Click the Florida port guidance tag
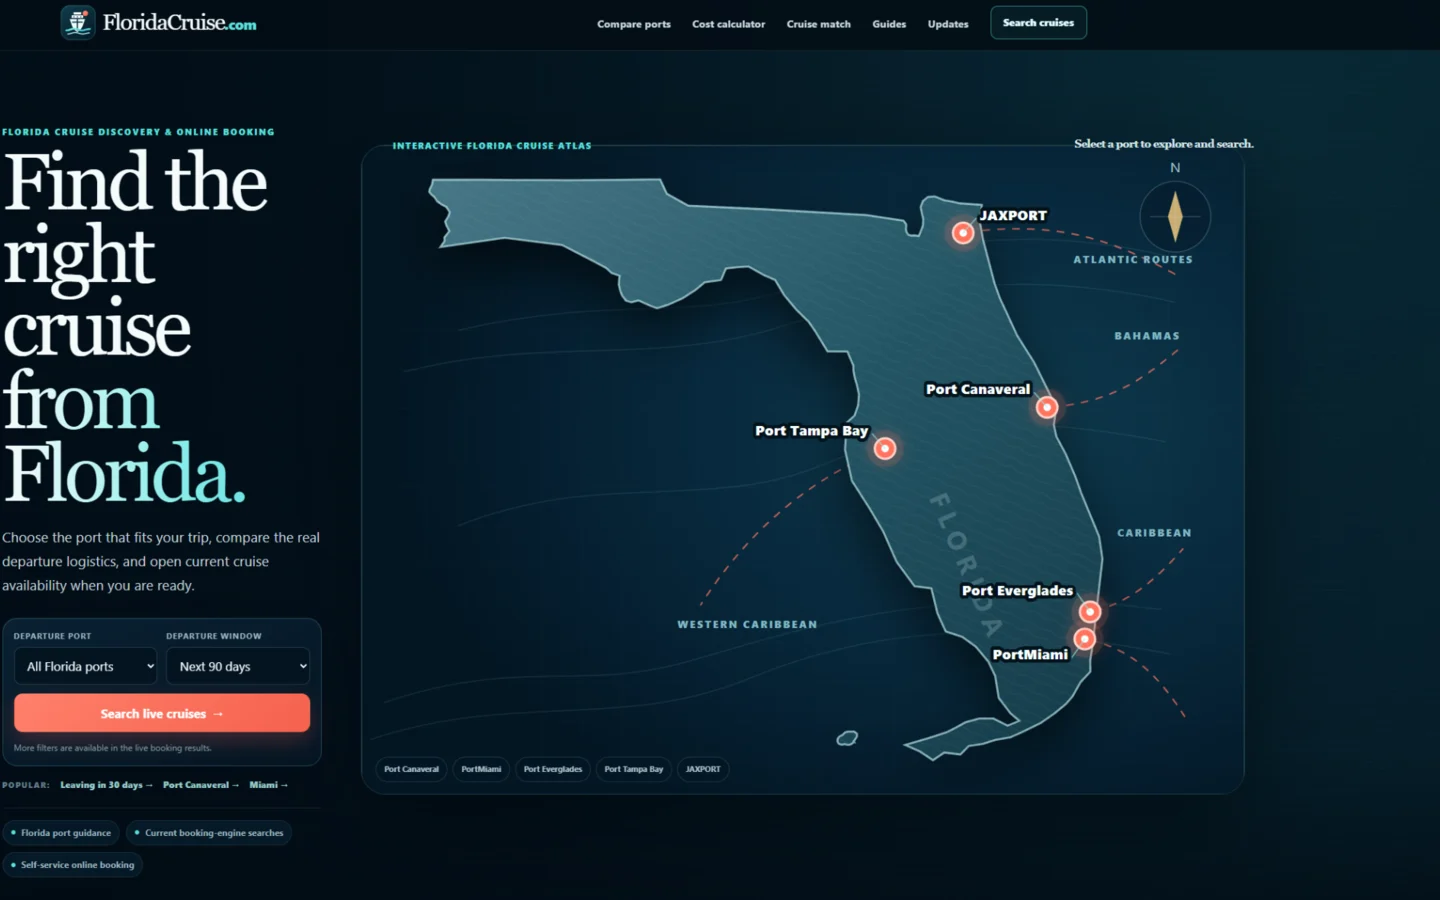This screenshot has height=900, width=1440. point(61,833)
